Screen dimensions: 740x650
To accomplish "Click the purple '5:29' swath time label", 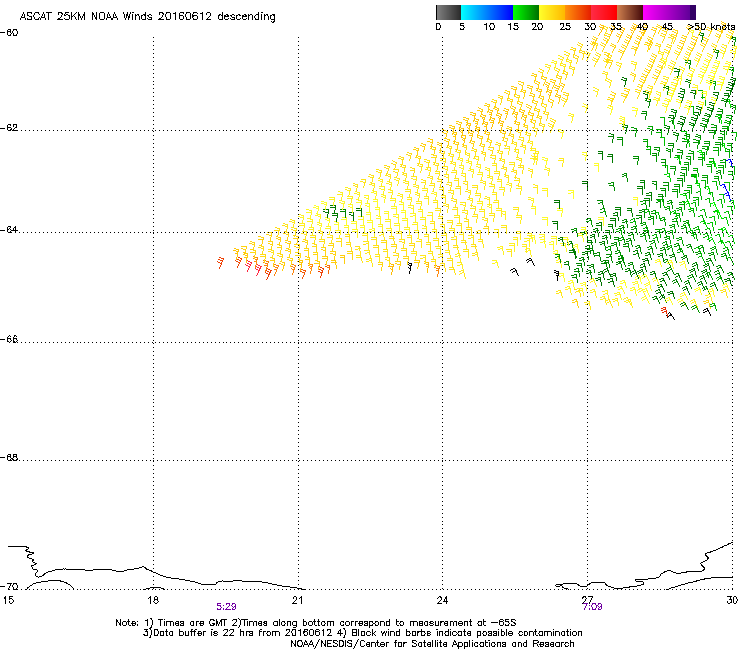I will click(227, 607).
